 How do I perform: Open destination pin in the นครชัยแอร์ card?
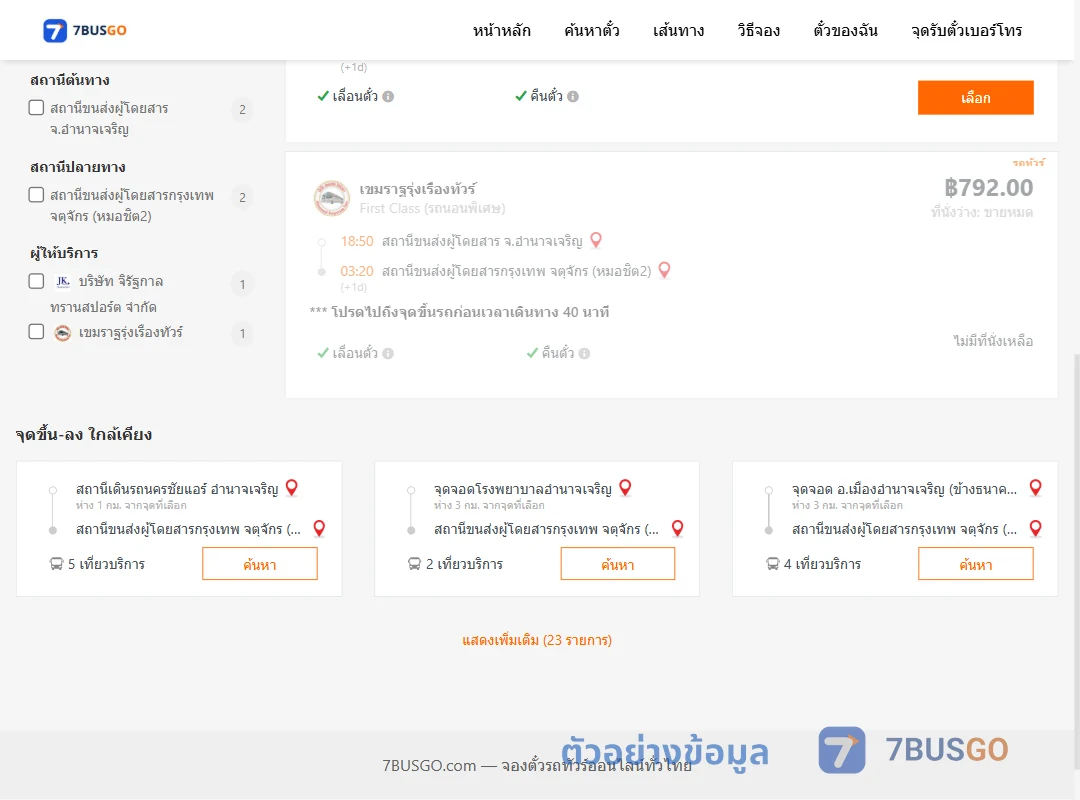pyautogui.click(x=320, y=529)
